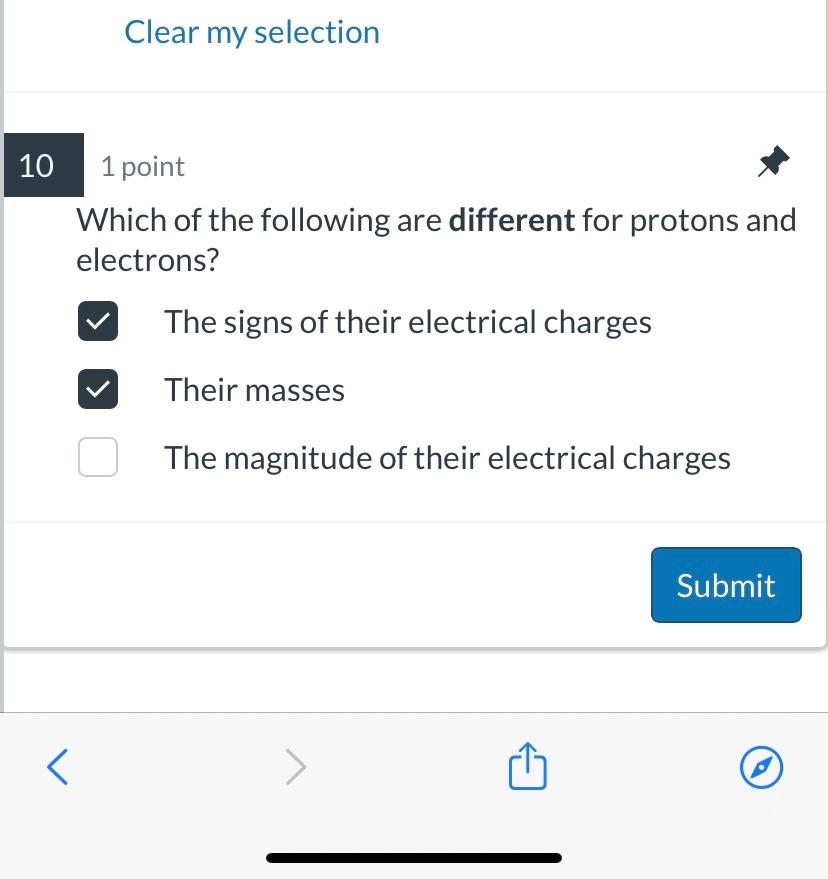
Task: Collapse navigation with the back chevron
Action: click(57, 767)
